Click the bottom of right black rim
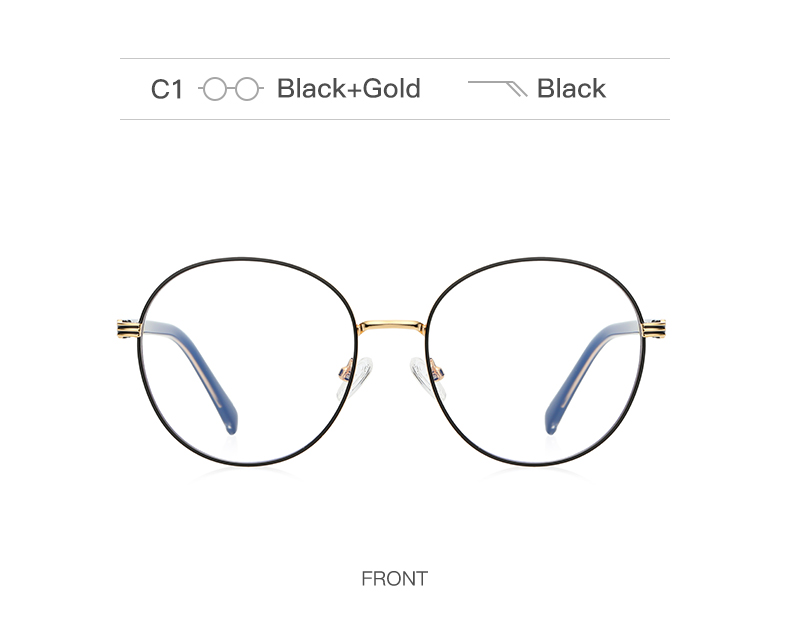Screen dimensions: 790x628 tap(537, 462)
